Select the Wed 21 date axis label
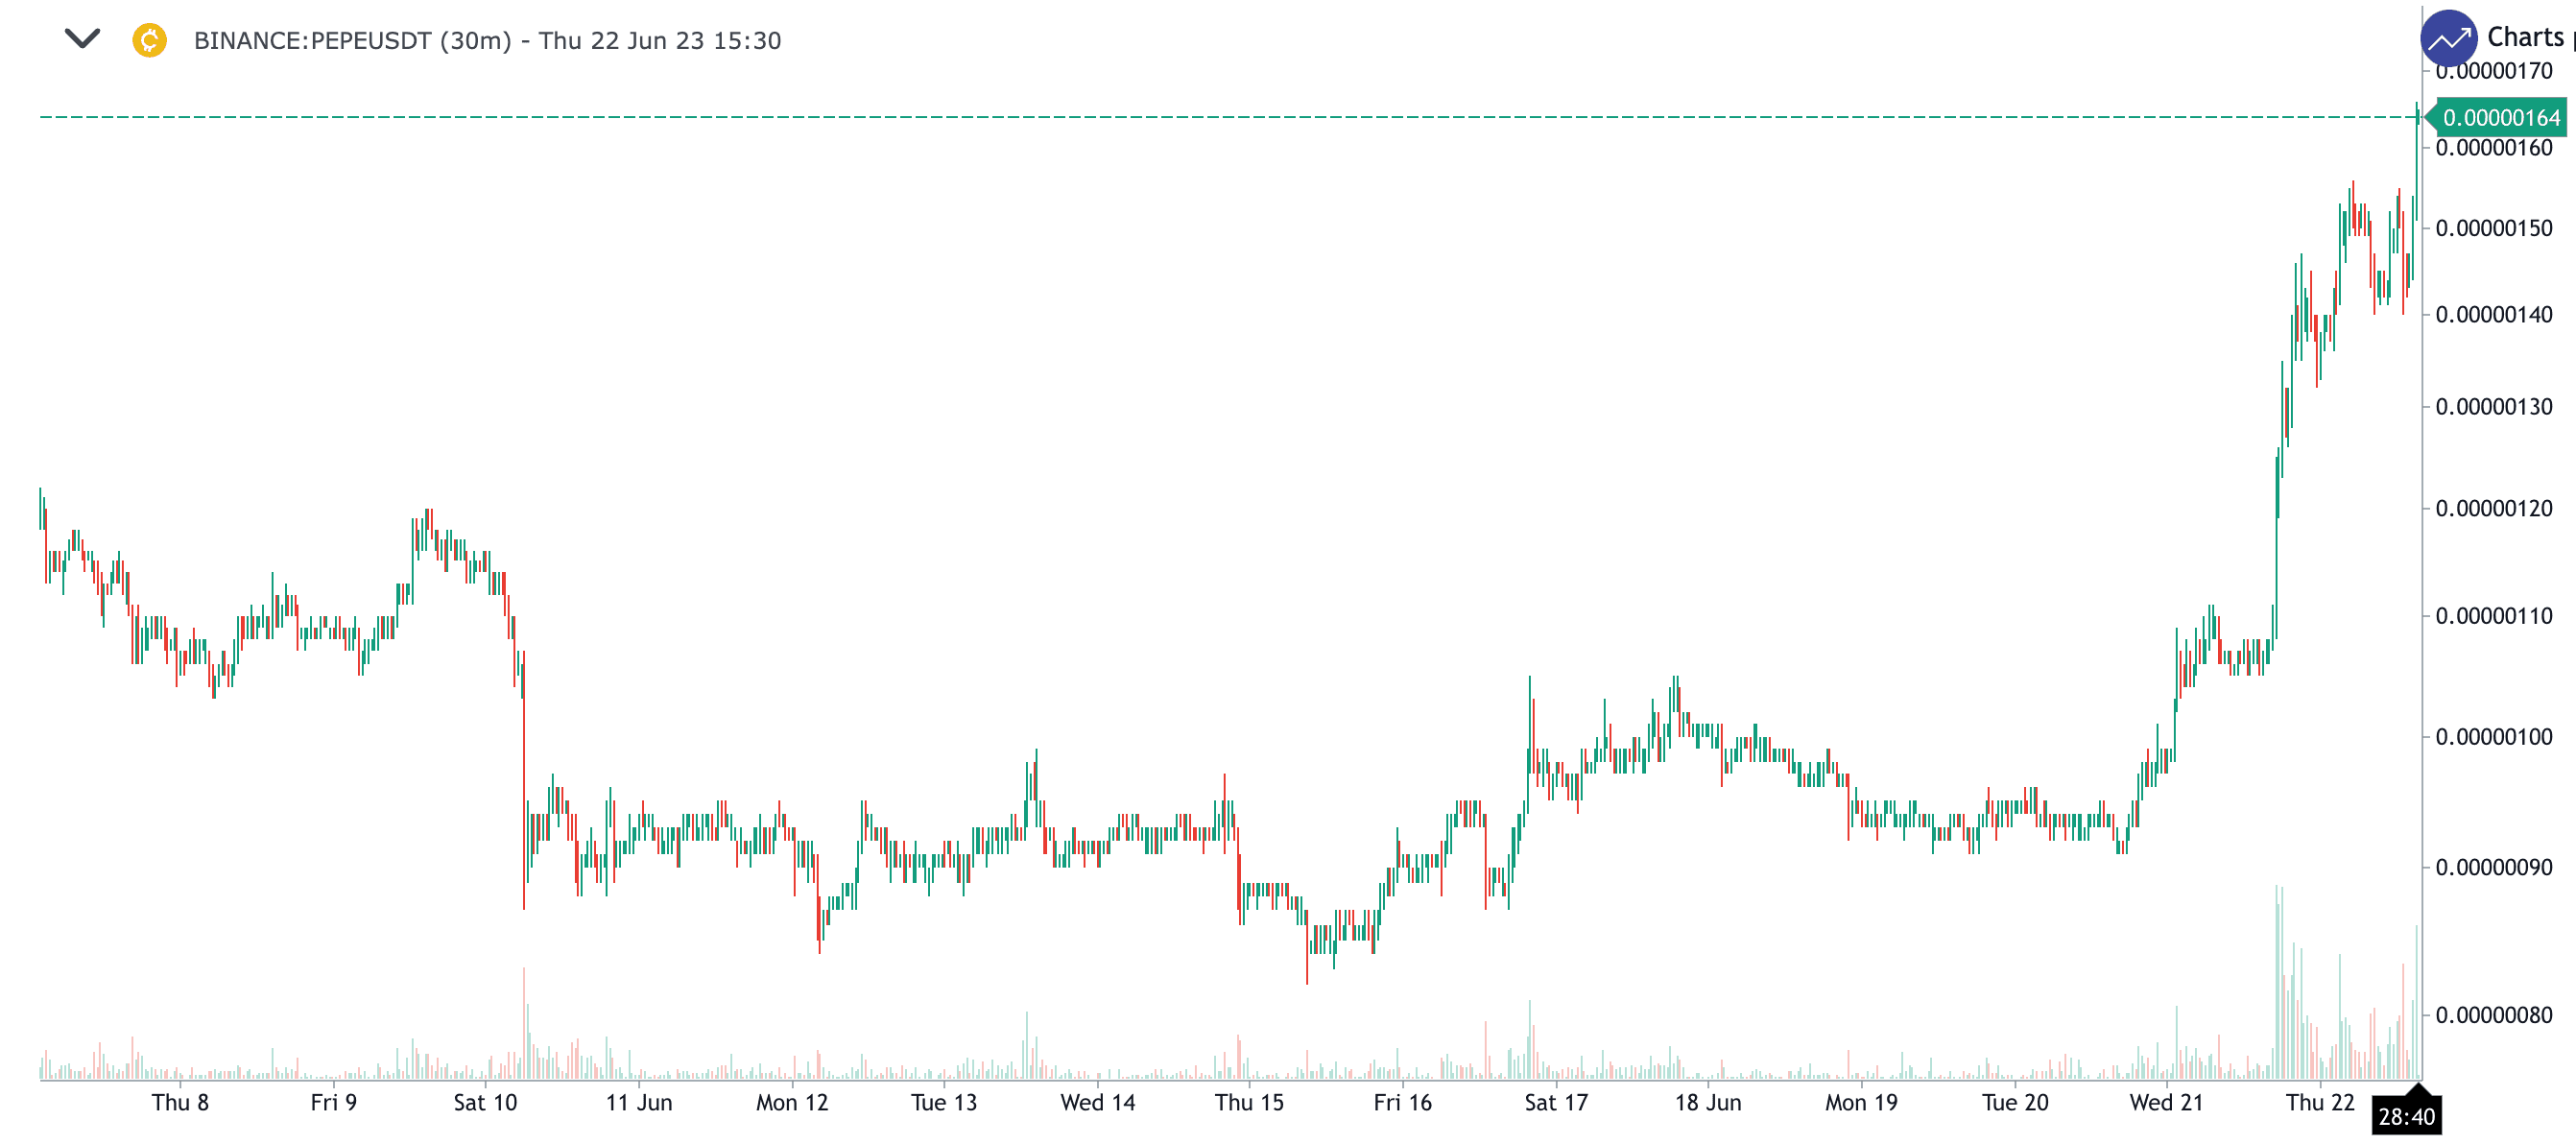The image size is (2576, 1144). 2166,1102
